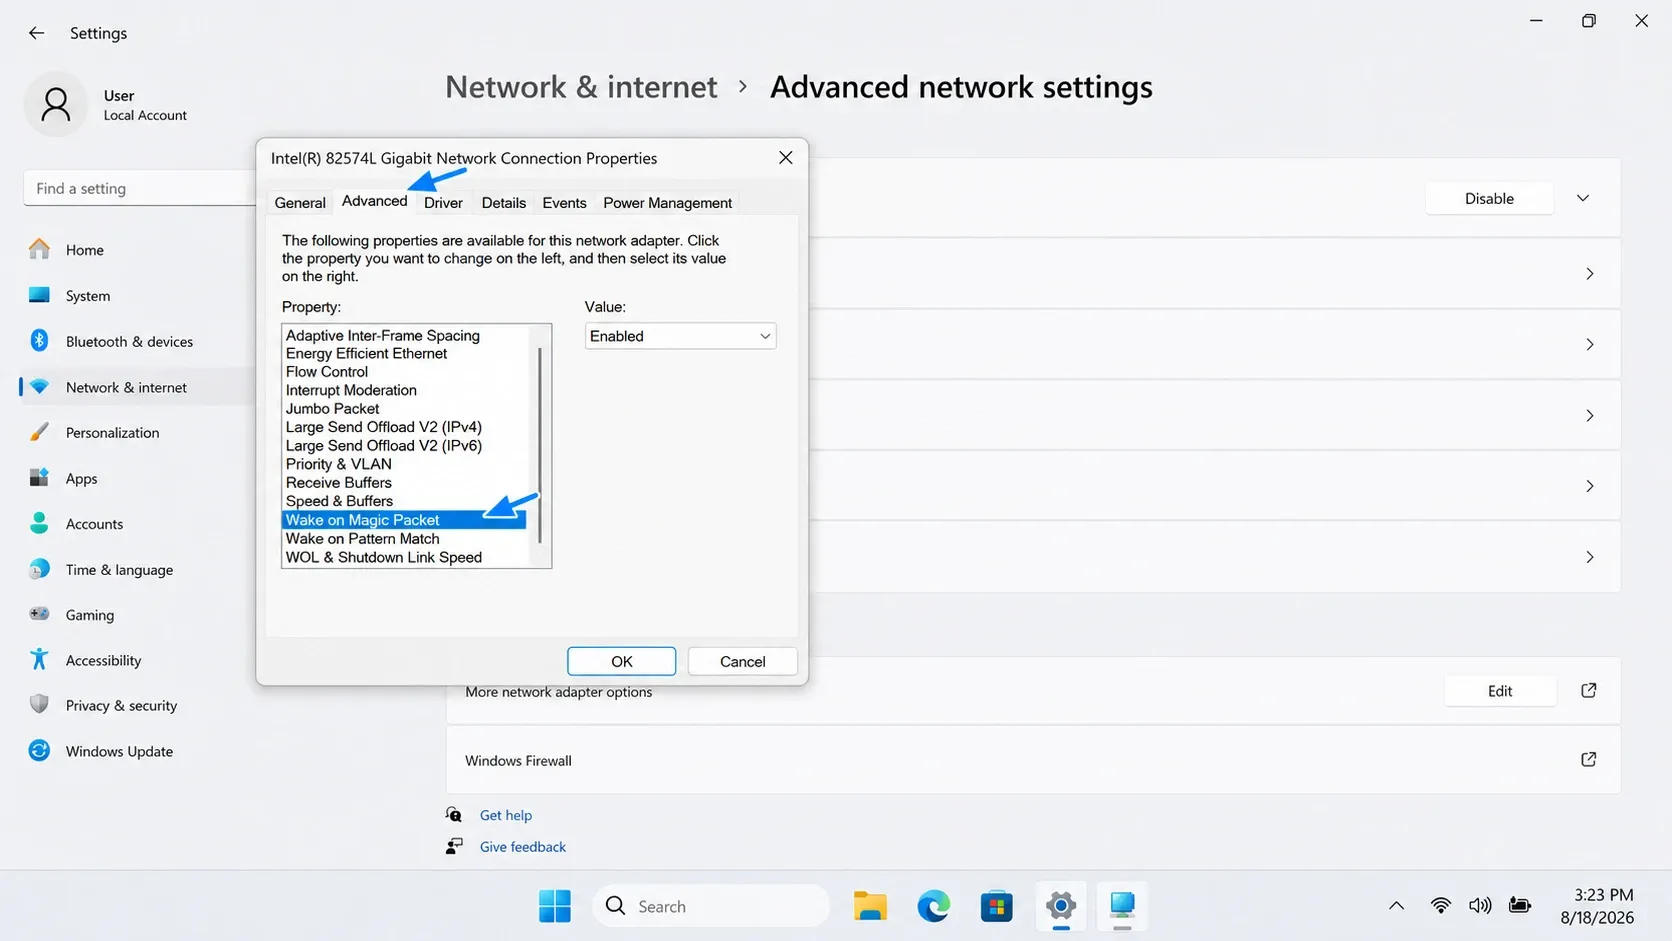
Task: Click the Get help icon
Action: [x=454, y=814]
